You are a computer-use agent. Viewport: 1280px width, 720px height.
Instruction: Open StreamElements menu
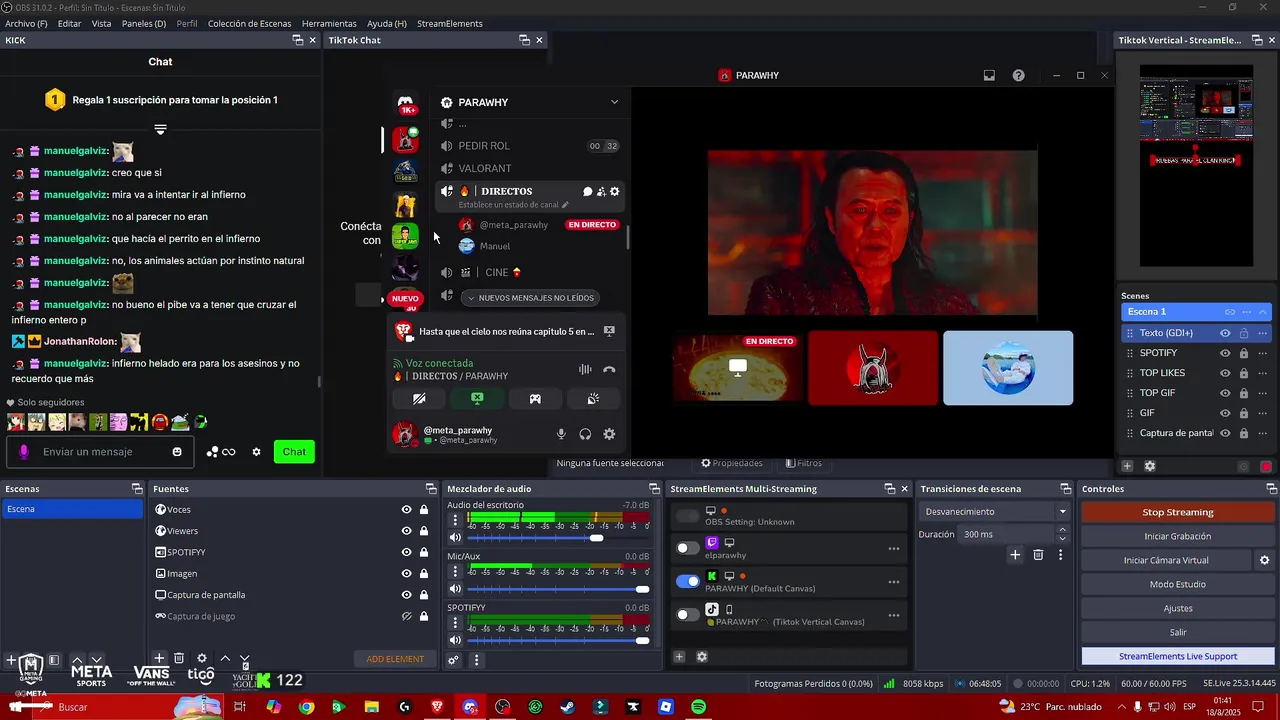point(449,23)
